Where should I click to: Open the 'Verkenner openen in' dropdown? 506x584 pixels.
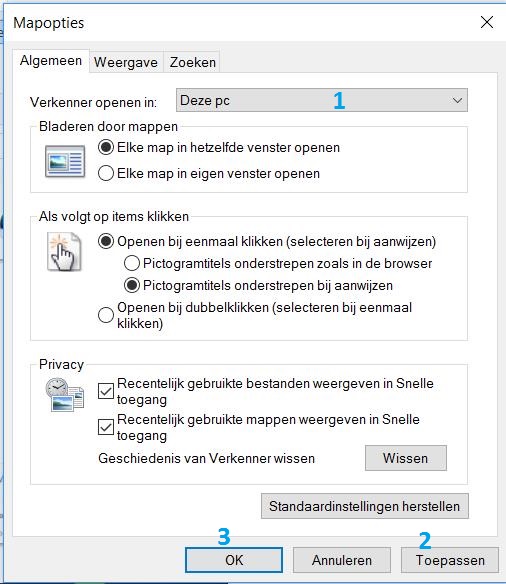click(322, 100)
